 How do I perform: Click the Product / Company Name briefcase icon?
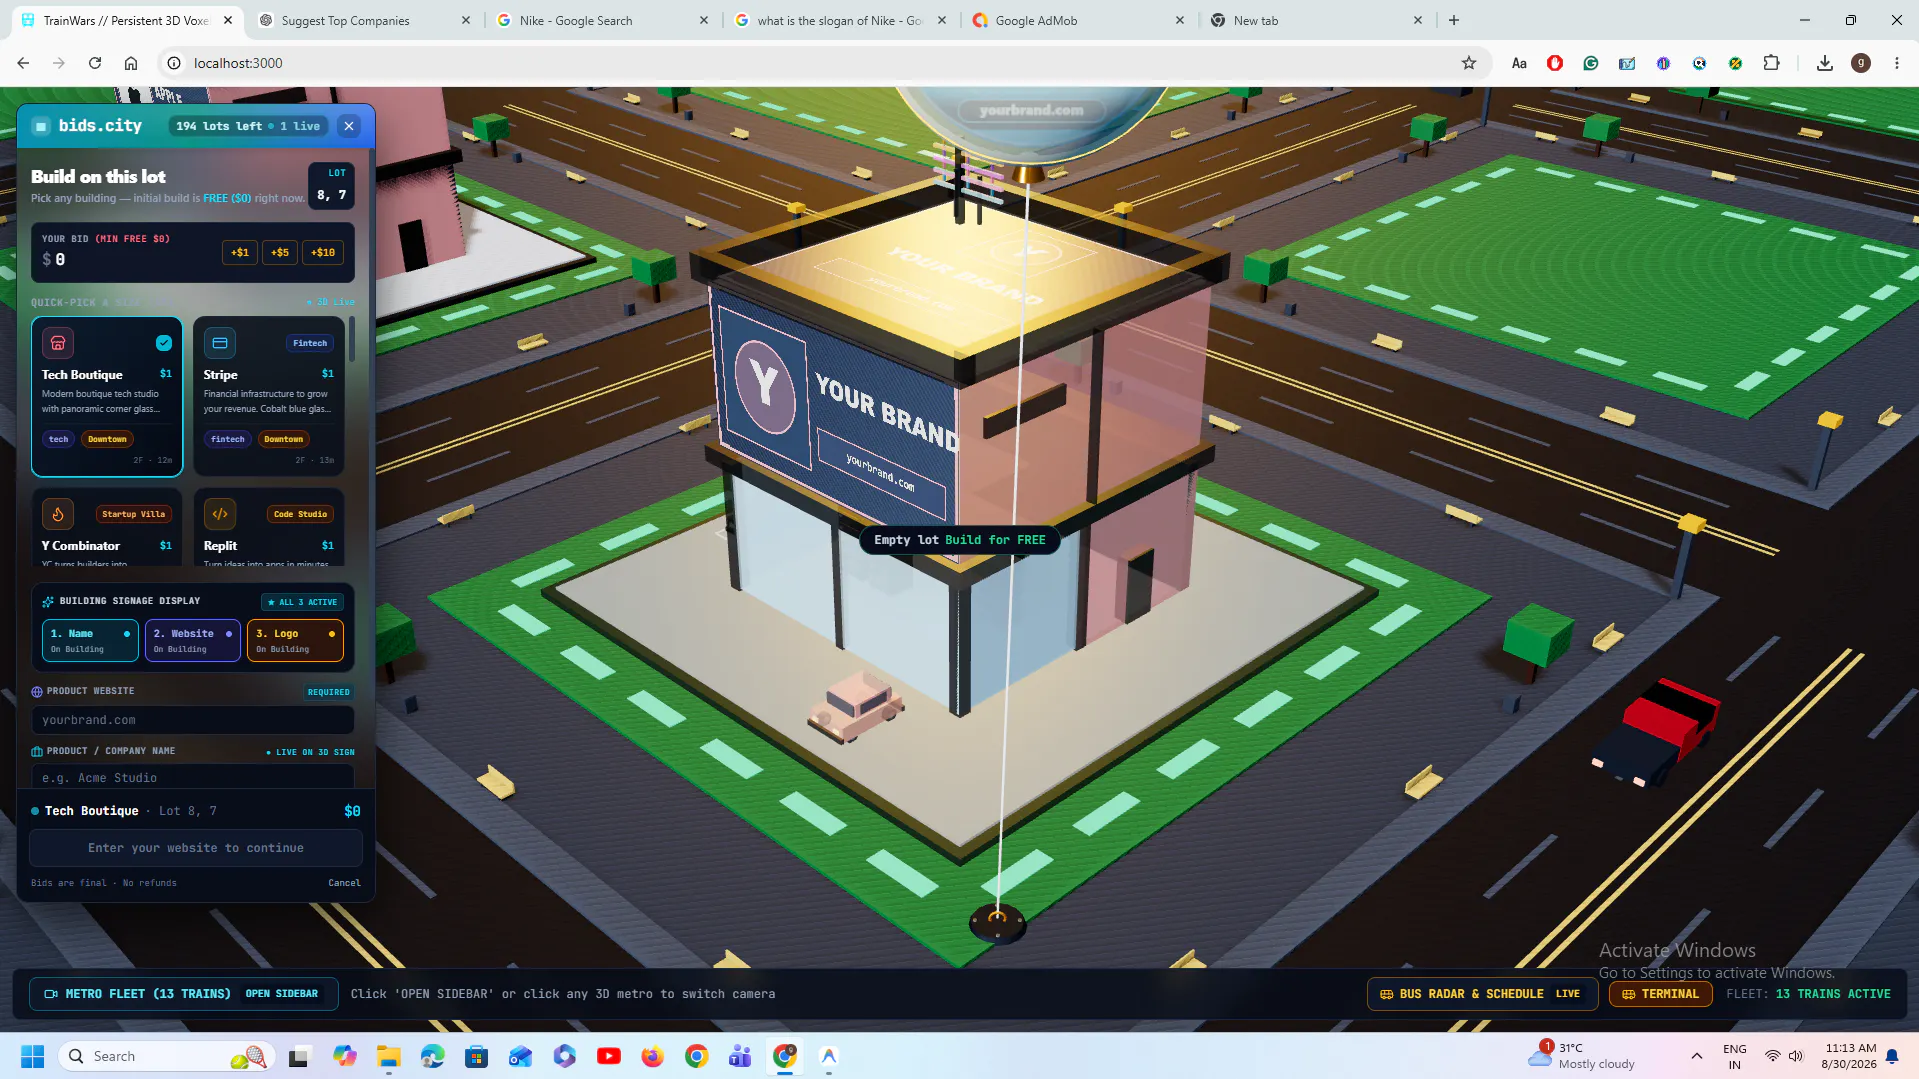37,751
